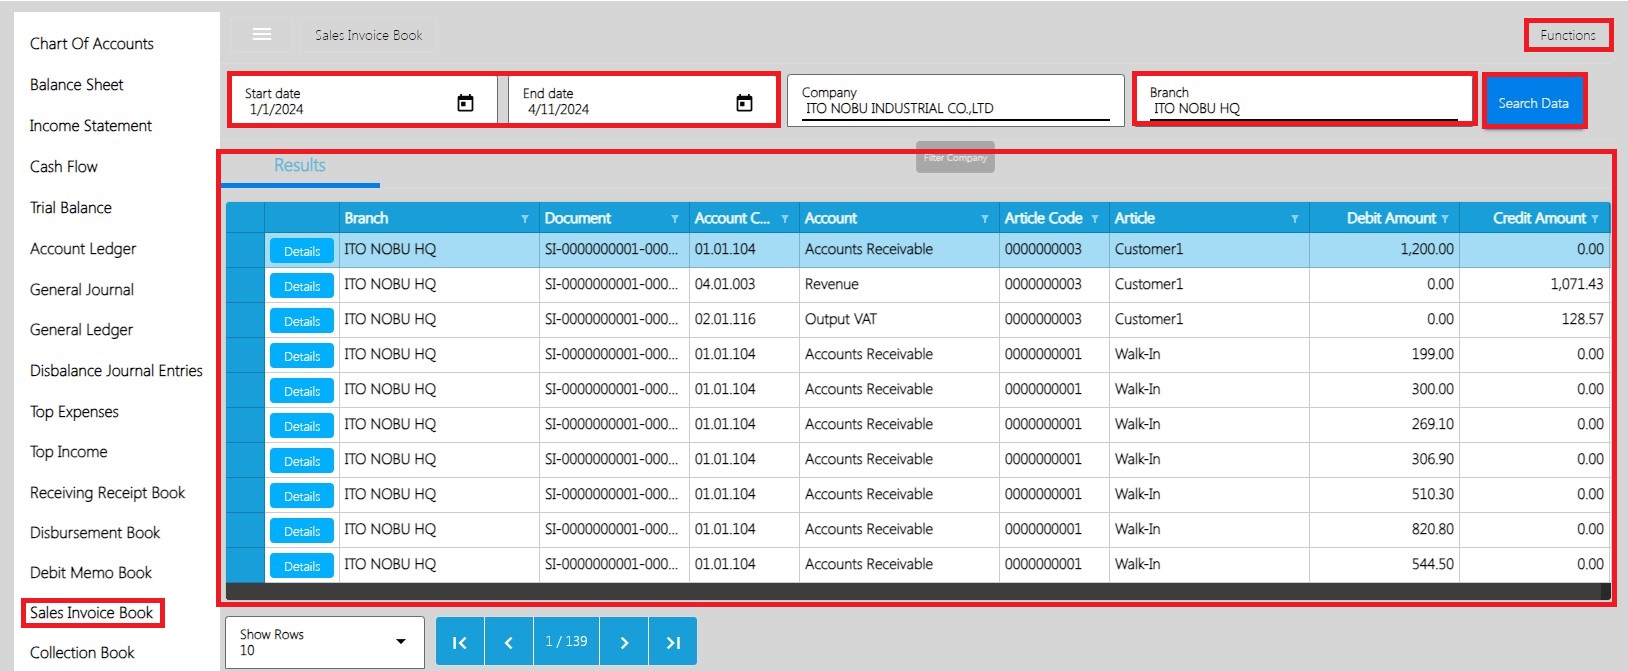
Task: Open Details for the 820.80 debit row
Action: pos(302,531)
